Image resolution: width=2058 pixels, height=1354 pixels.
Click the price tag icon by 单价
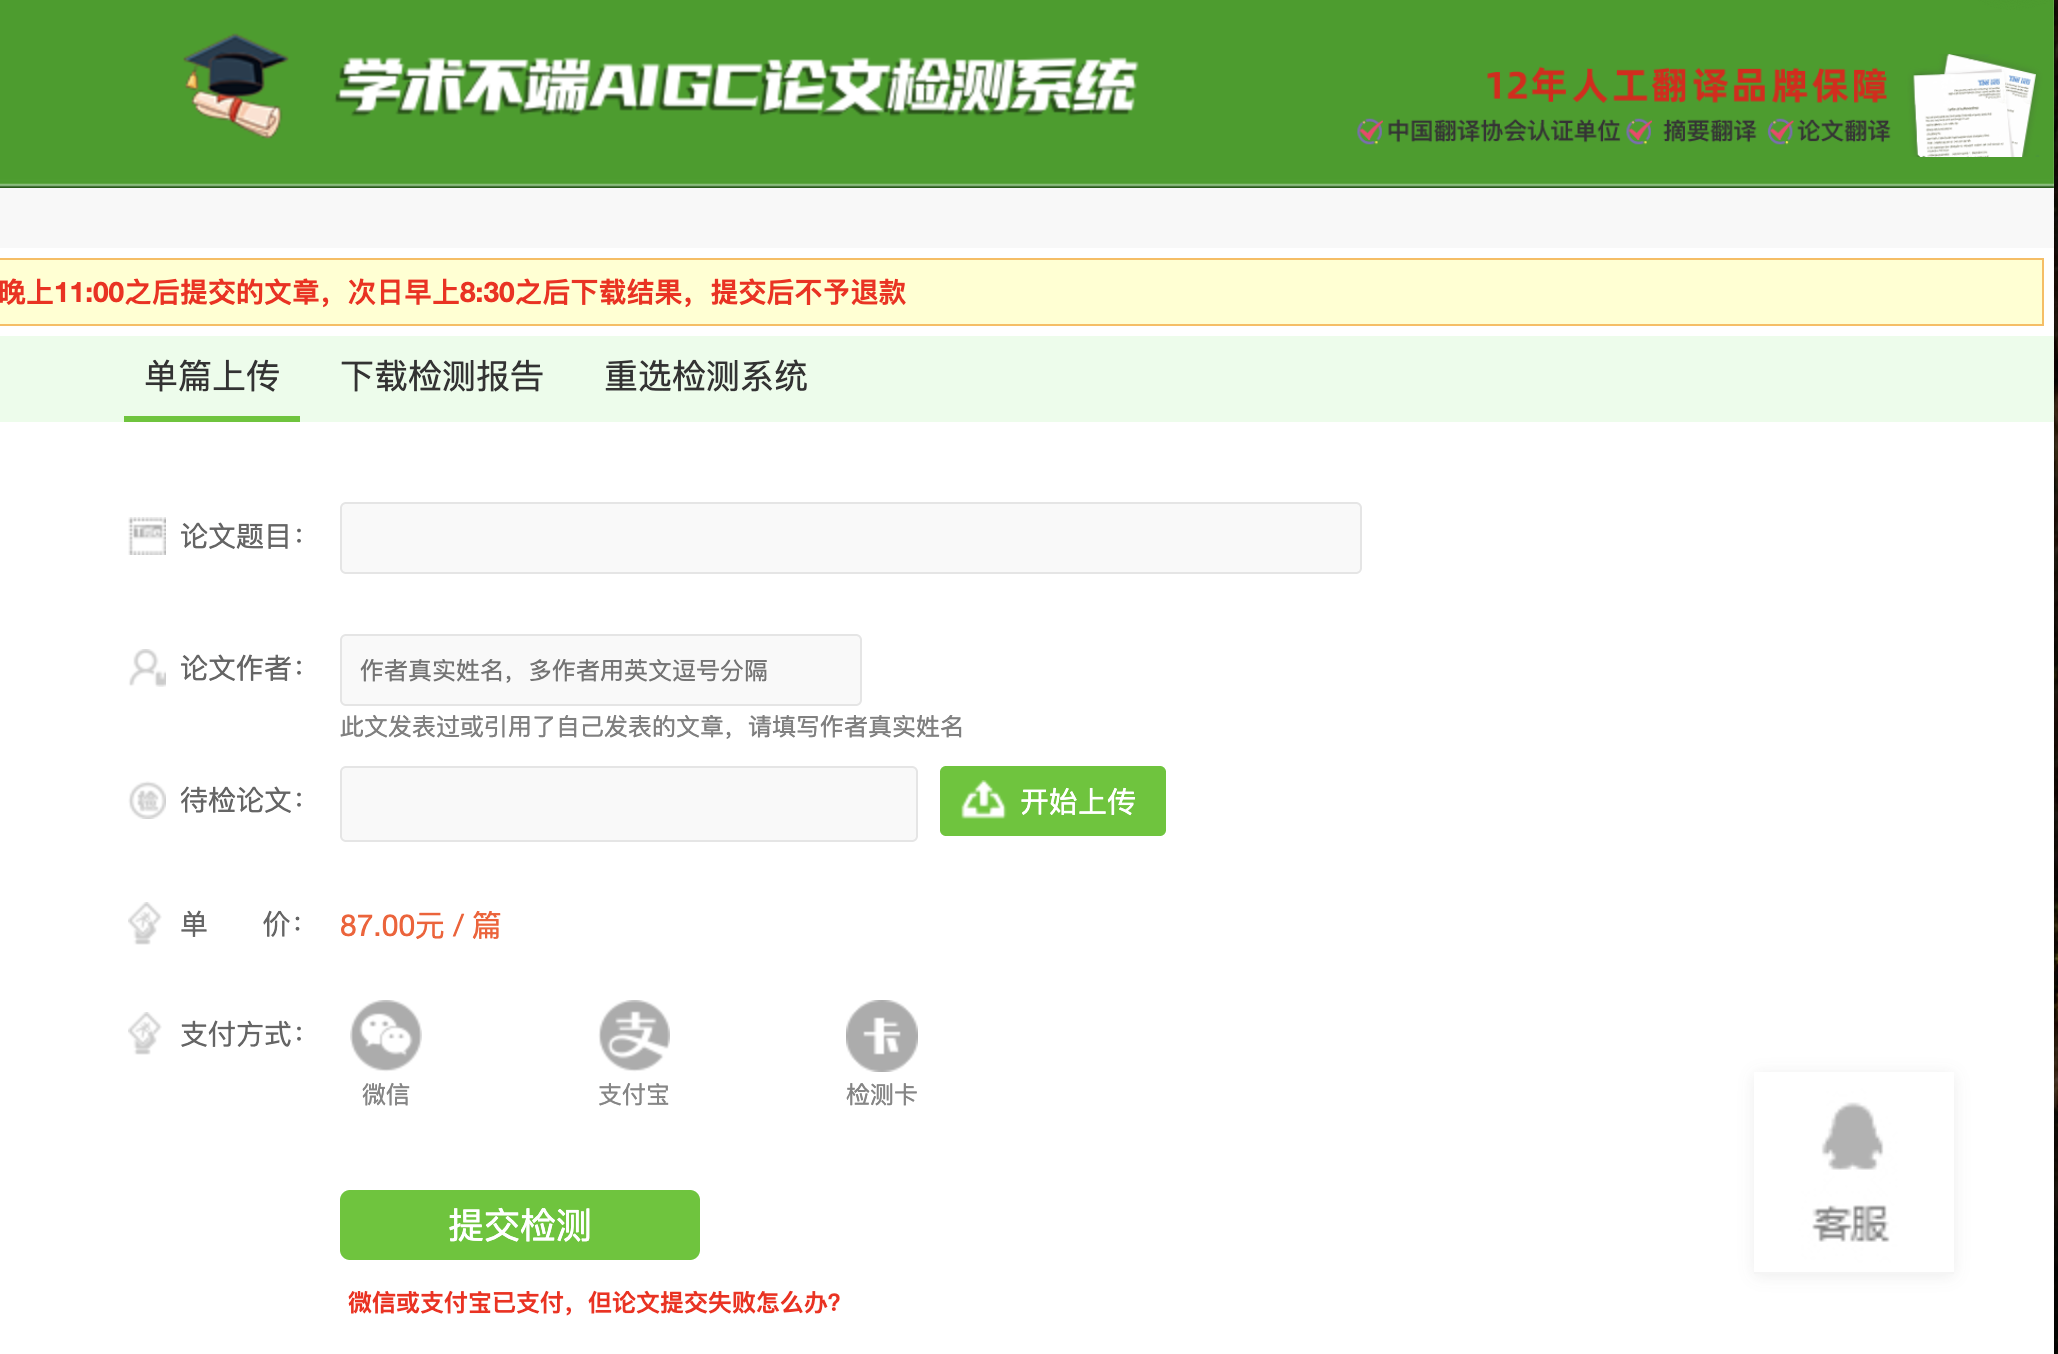(x=144, y=923)
